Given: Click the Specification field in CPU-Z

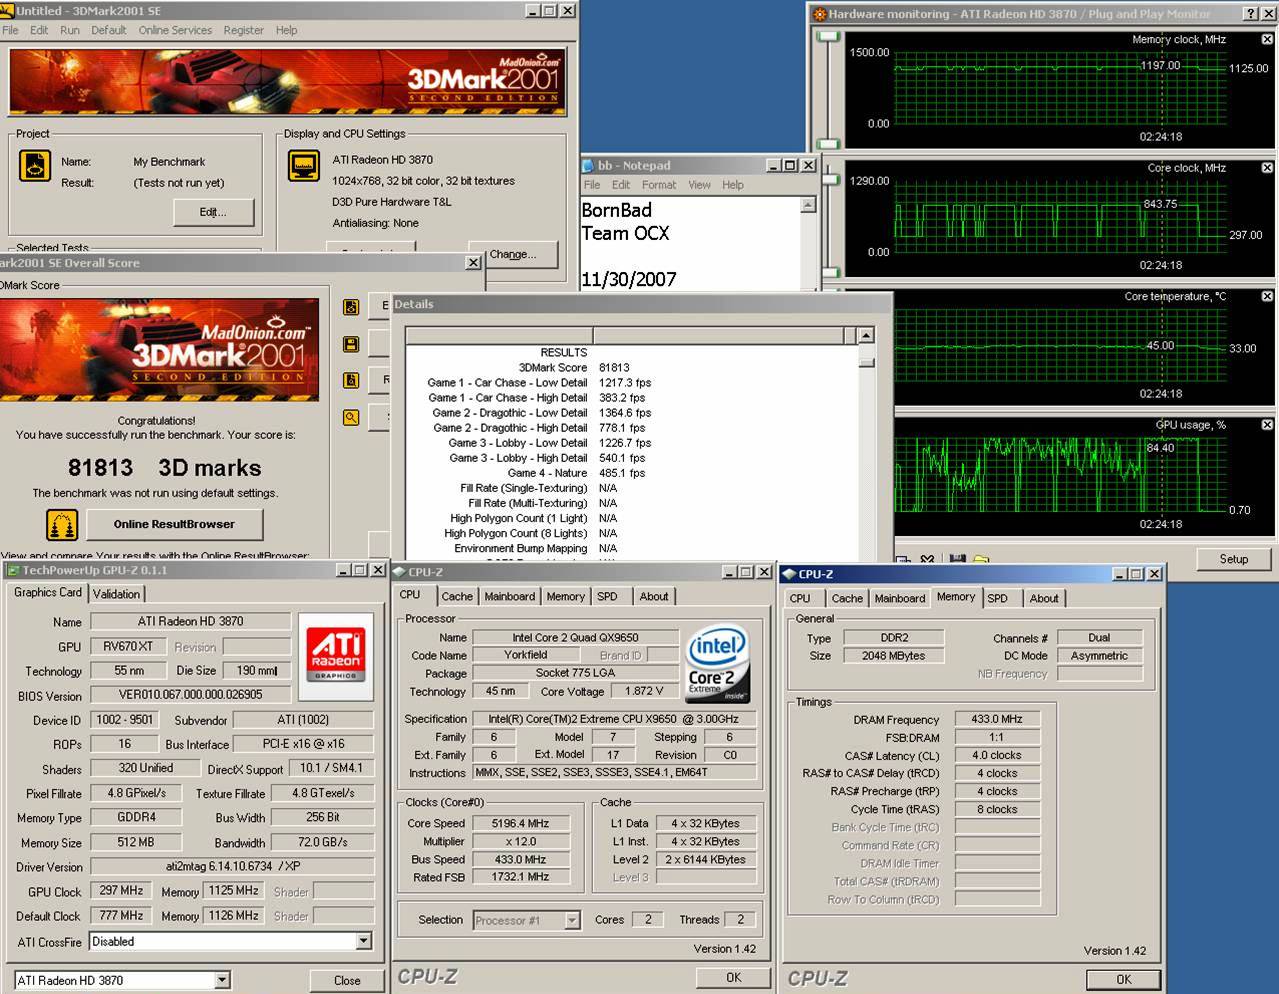Looking at the screenshot, I should click(613, 718).
